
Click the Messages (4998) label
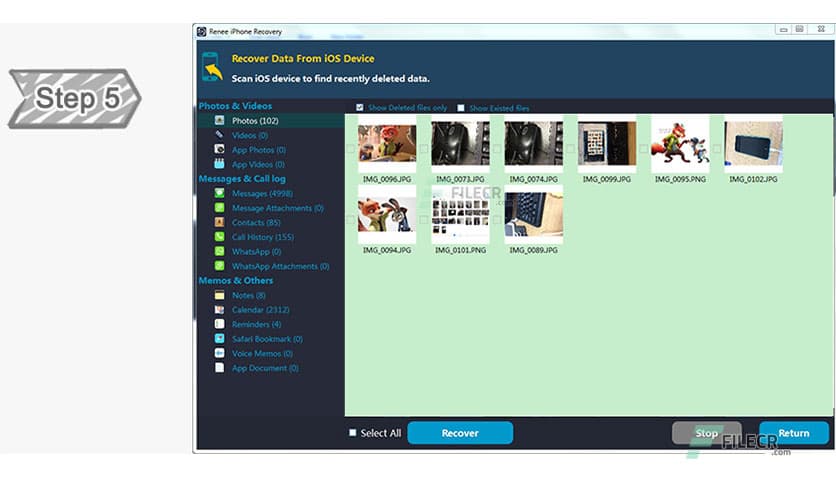click(262, 193)
